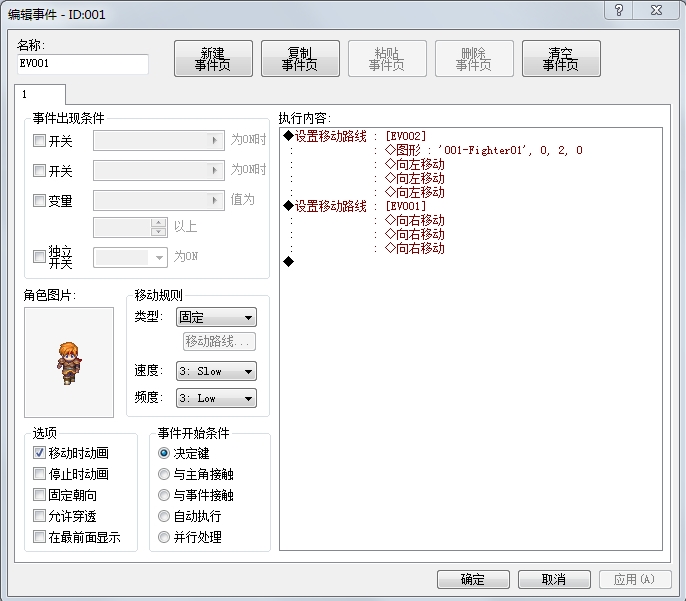686x601 pixels.
Task: Click 清空事件页 button
Action: click(x=561, y=59)
